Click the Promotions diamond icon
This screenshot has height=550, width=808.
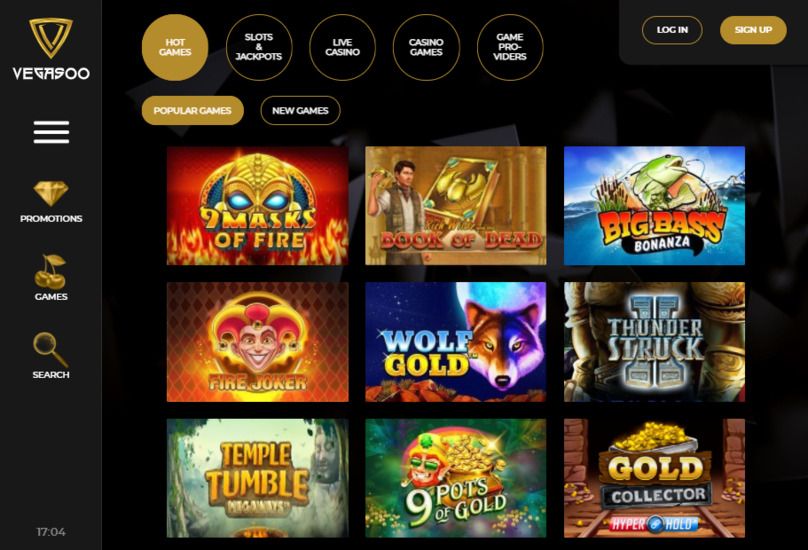[x=50, y=193]
